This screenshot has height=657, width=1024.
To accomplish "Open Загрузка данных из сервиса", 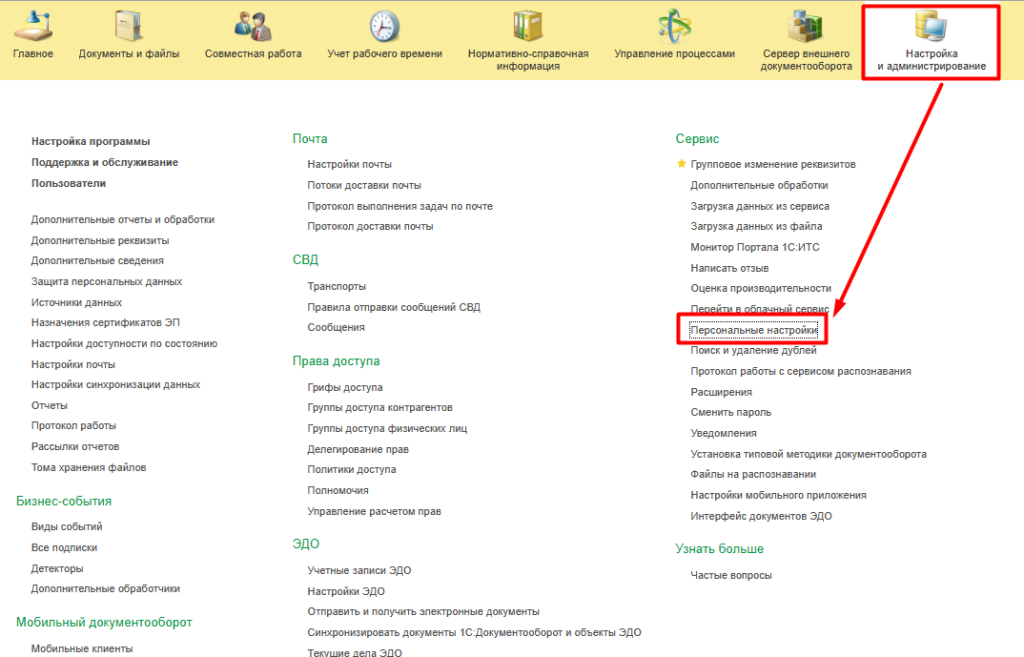I will [x=760, y=206].
